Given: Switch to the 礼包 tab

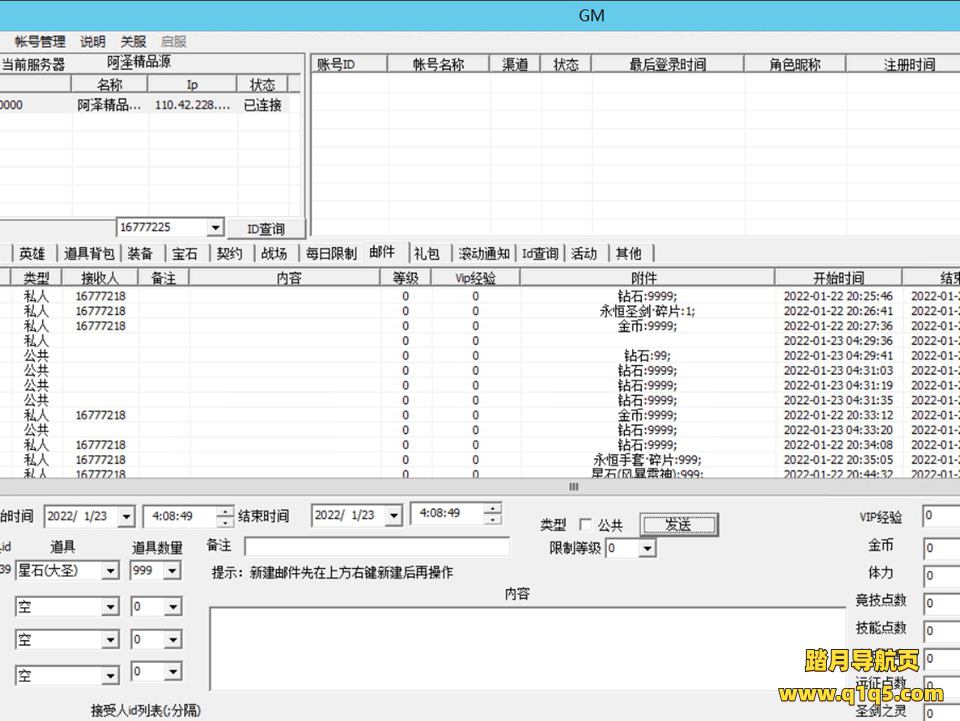Looking at the screenshot, I should click(x=428, y=253).
